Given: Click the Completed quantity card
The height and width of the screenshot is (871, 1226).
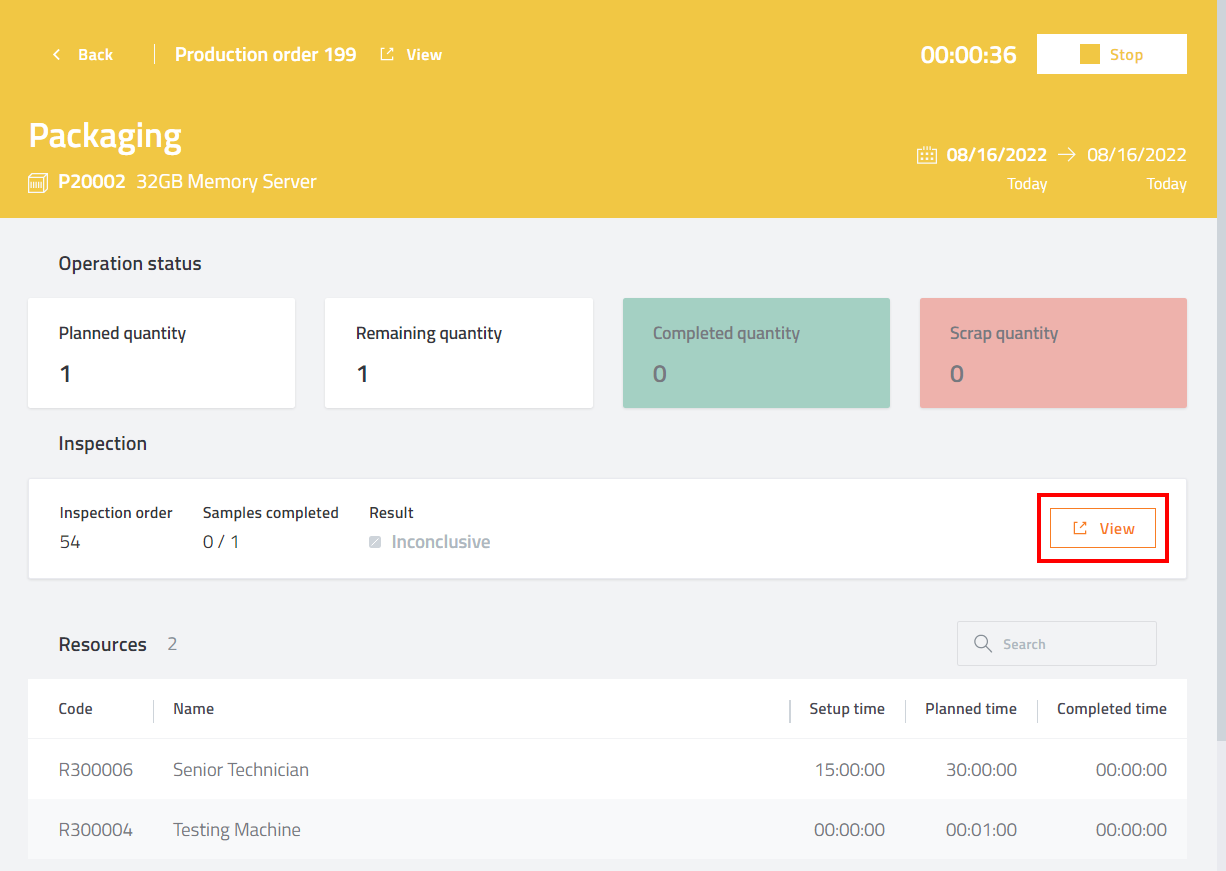Looking at the screenshot, I should click(756, 353).
